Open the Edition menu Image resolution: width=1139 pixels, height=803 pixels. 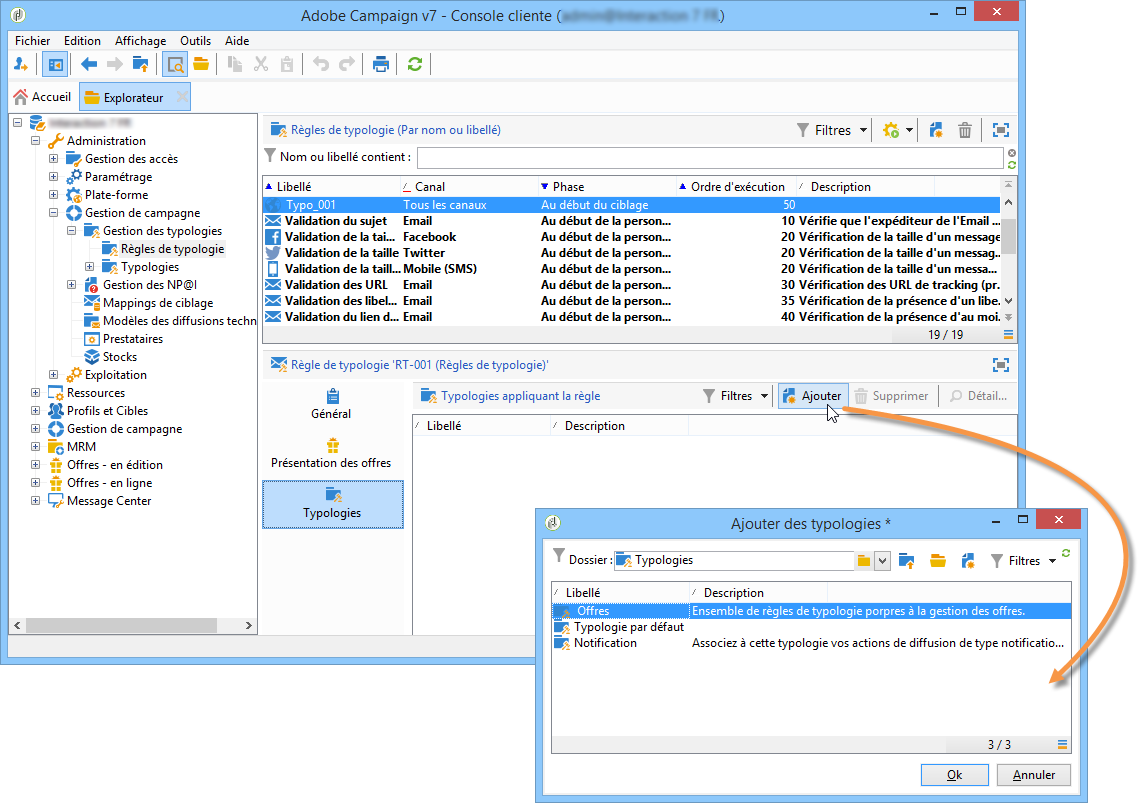coord(82,41)
